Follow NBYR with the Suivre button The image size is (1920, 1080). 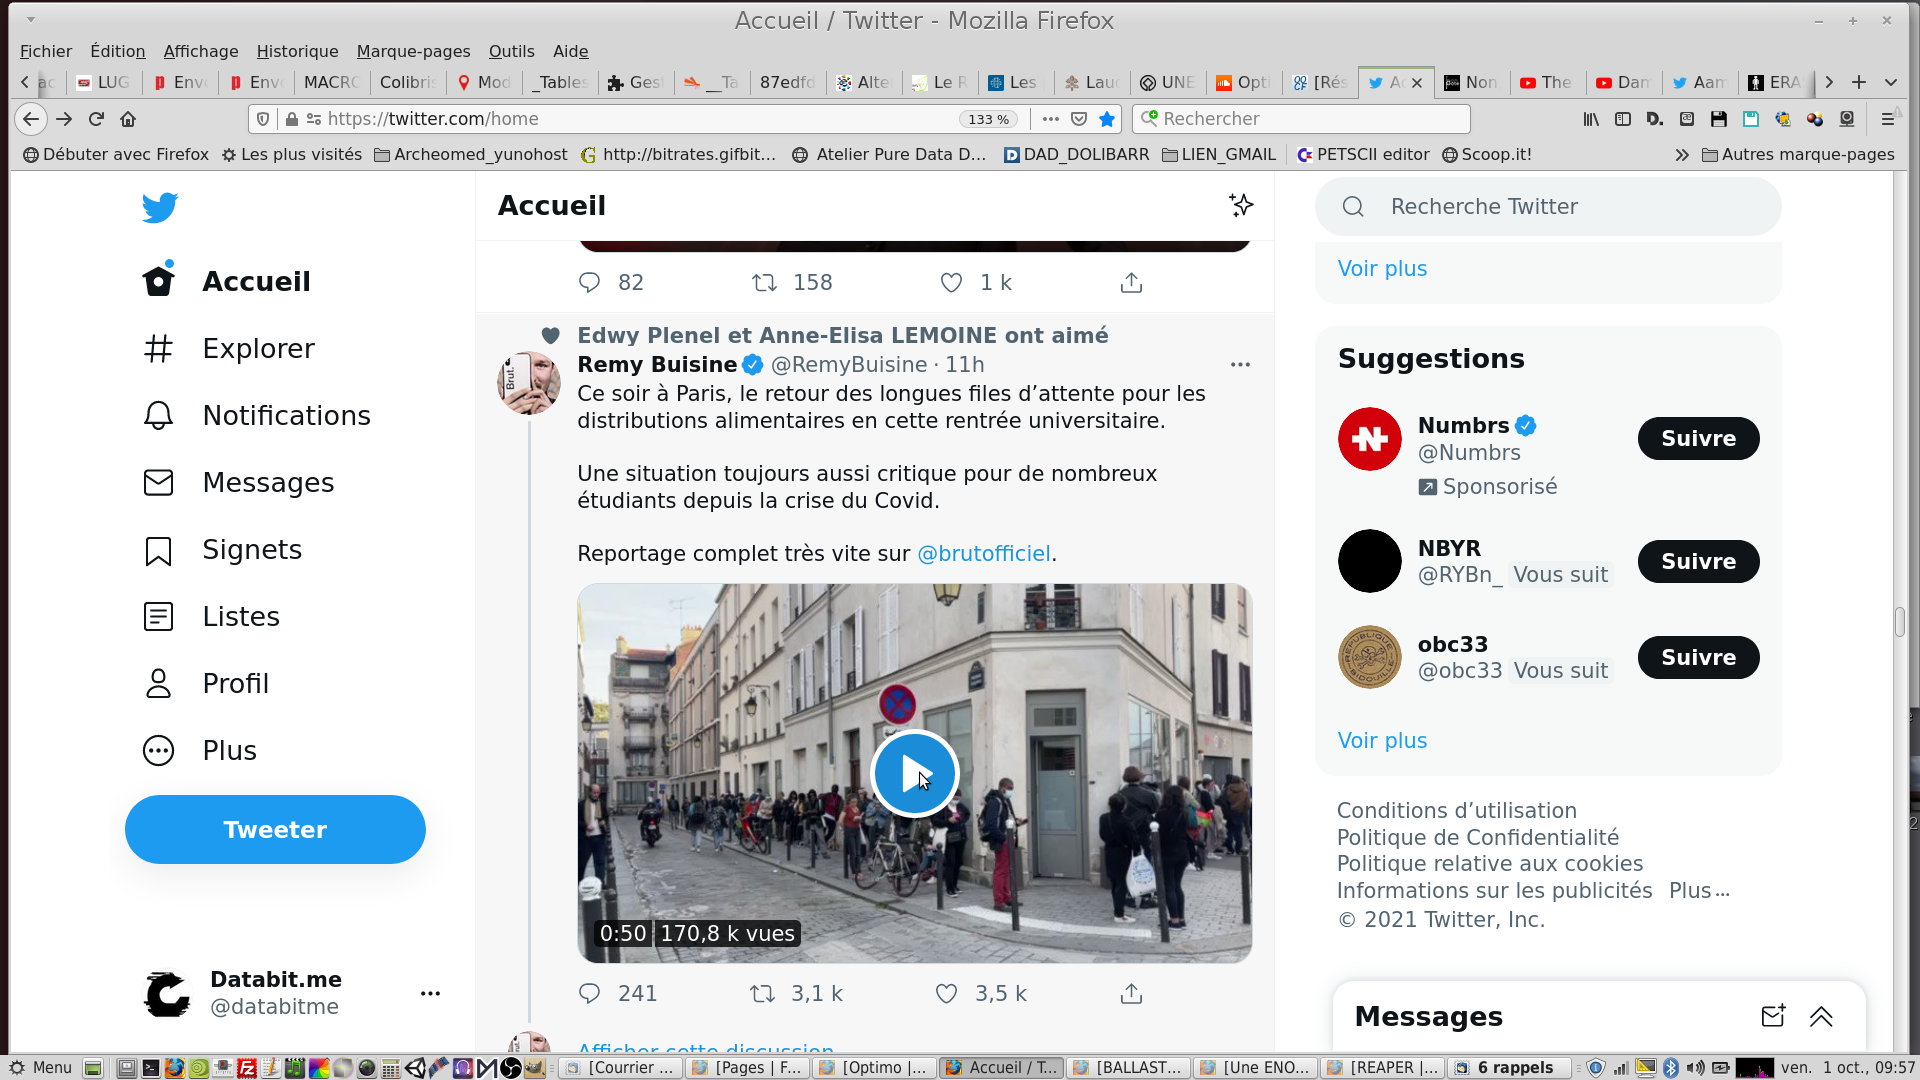click(x=1698, y=561)
